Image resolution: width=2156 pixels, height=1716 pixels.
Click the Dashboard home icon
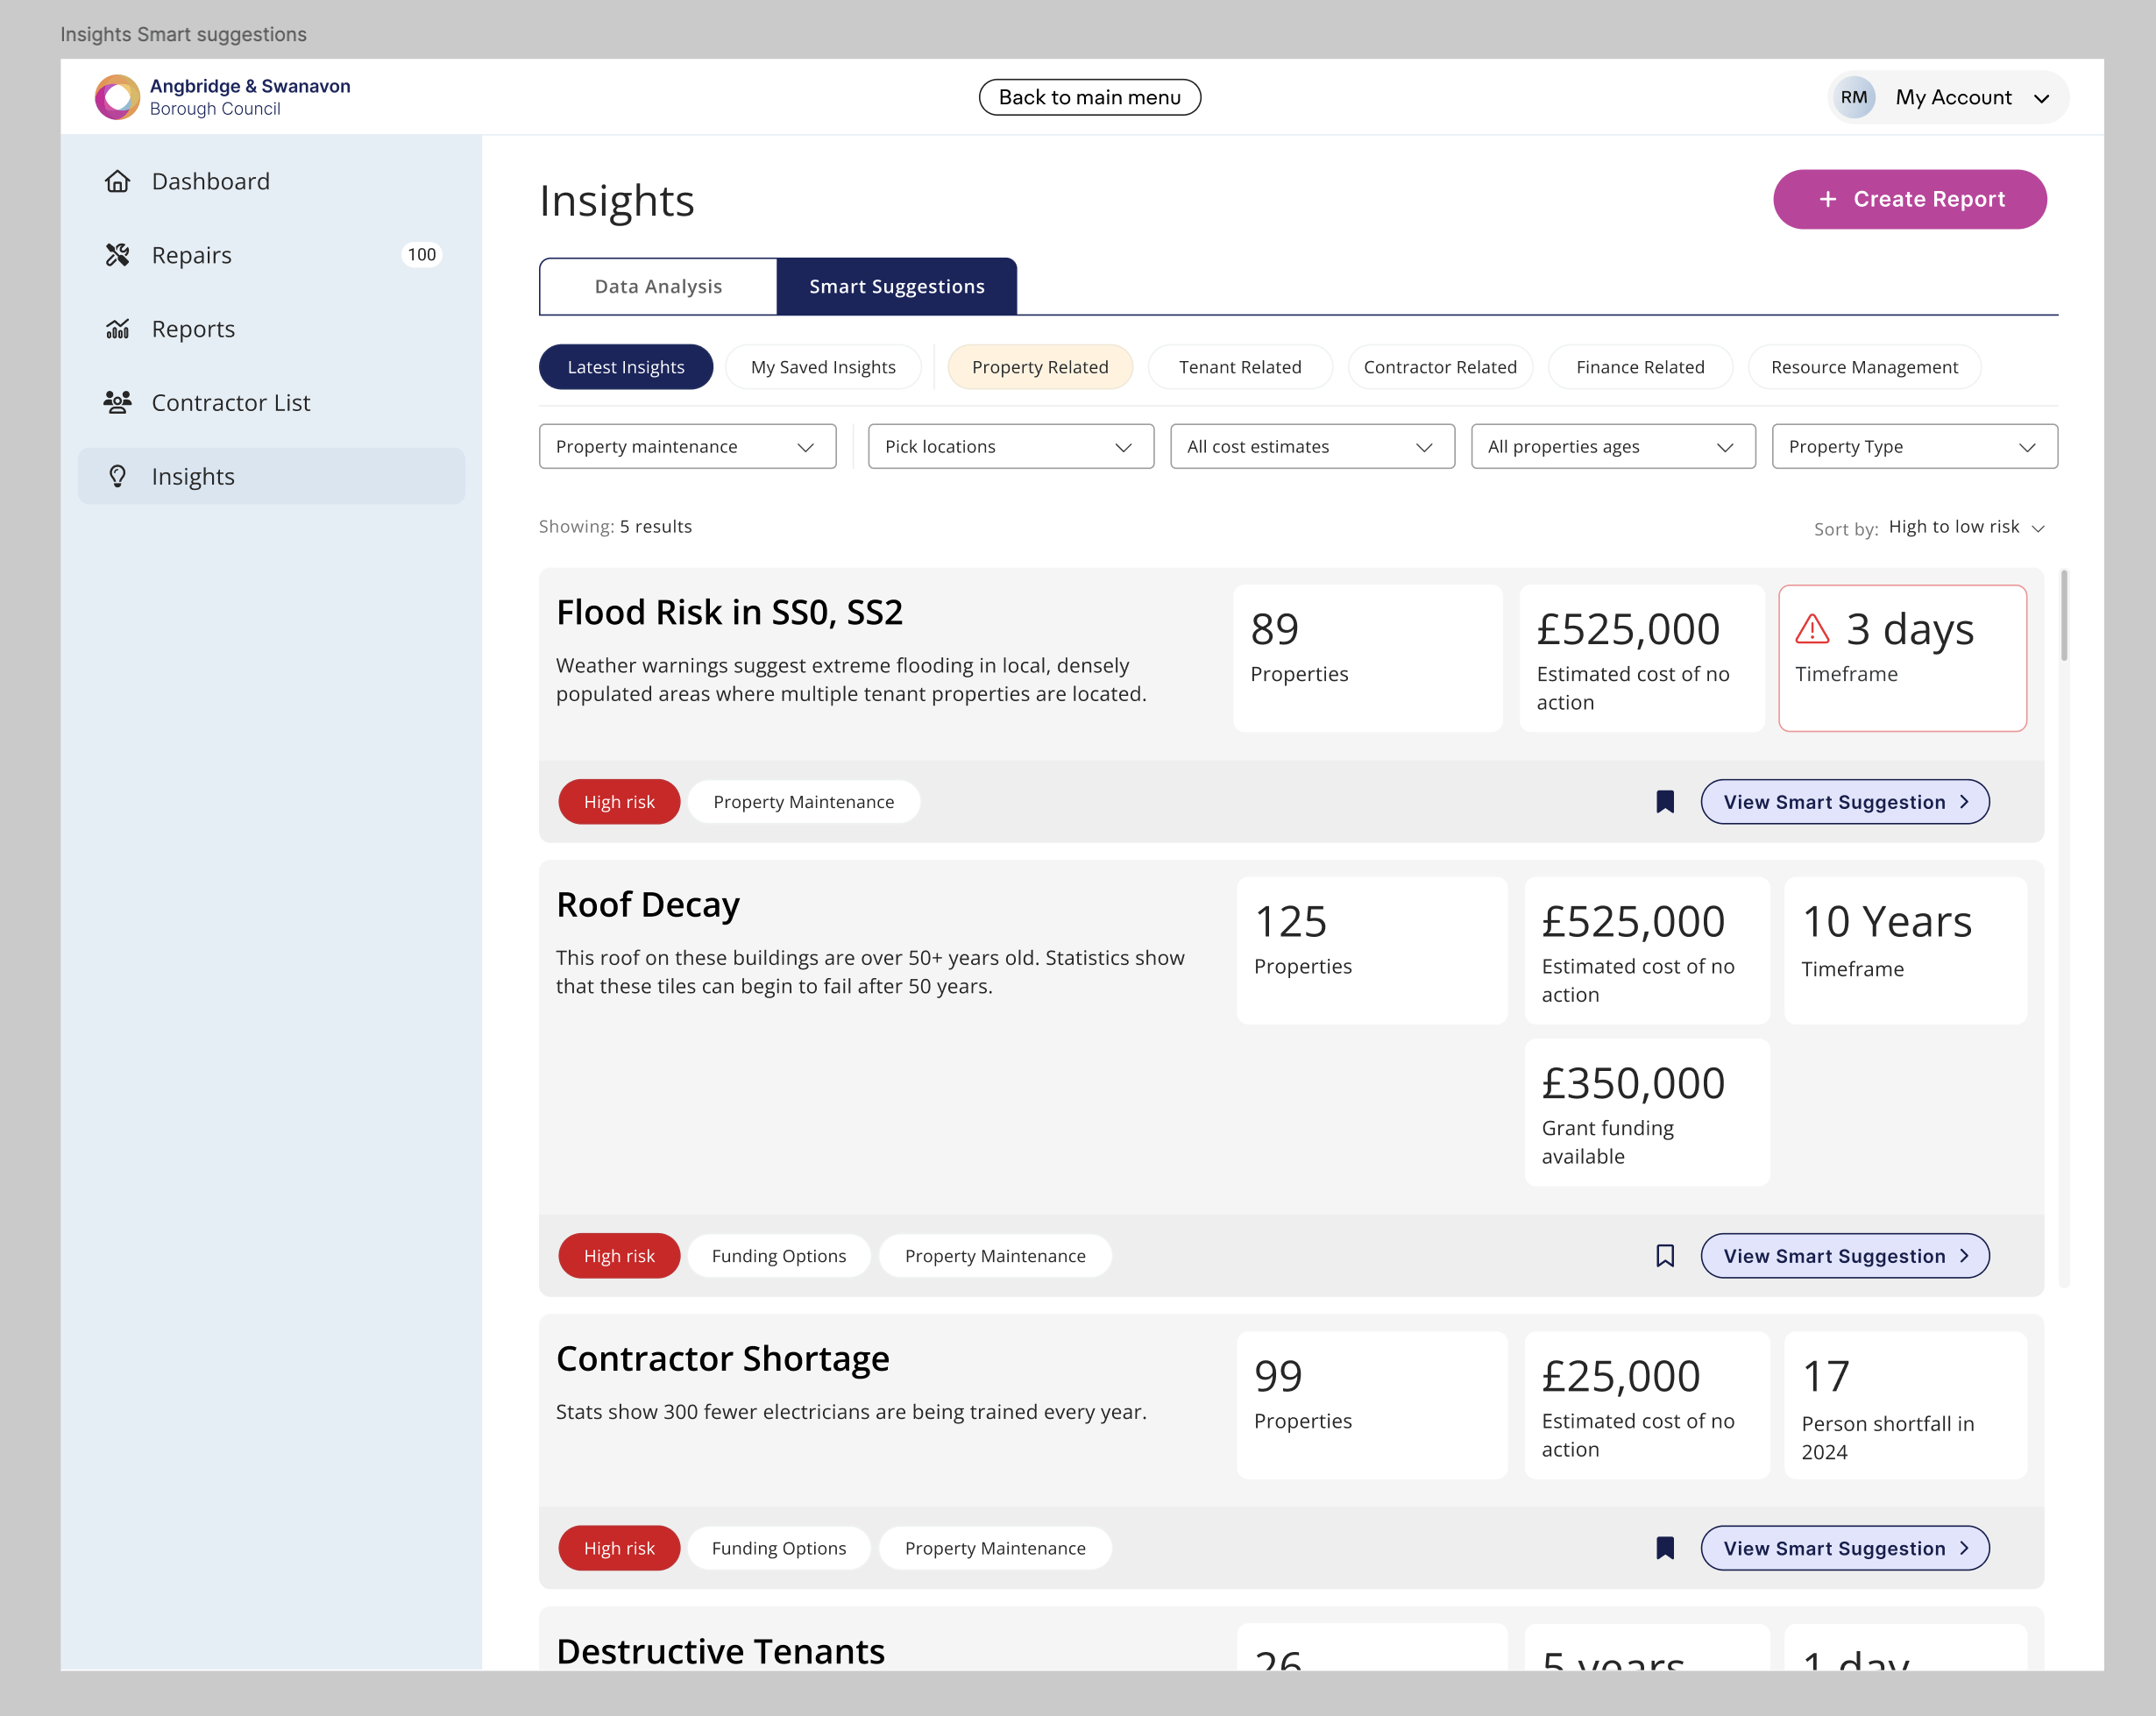118,181
